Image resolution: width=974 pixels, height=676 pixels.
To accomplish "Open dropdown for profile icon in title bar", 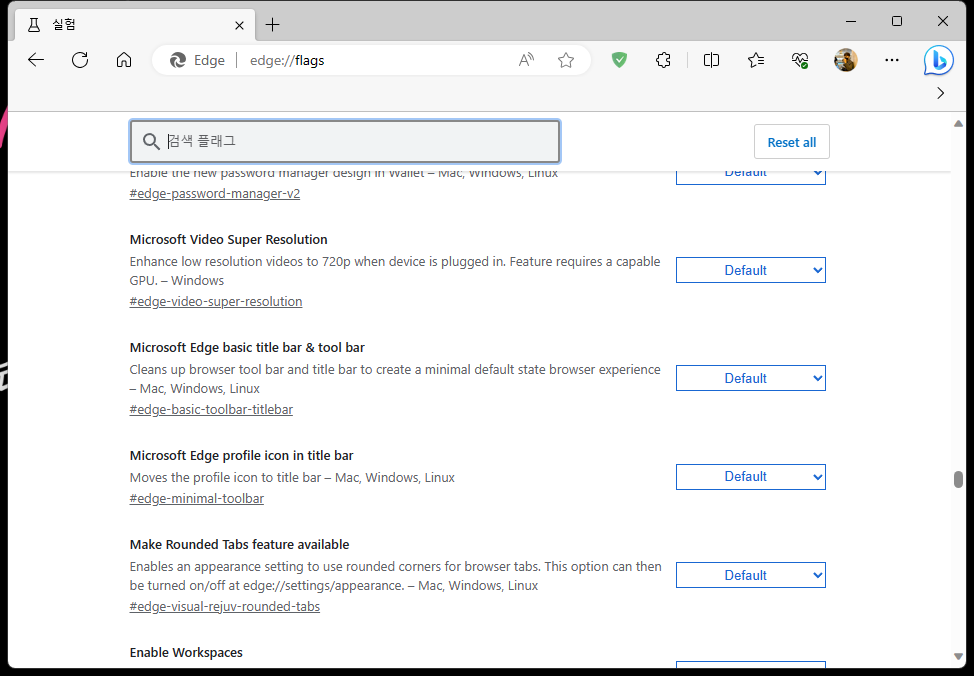I will (x=750, y=477).
